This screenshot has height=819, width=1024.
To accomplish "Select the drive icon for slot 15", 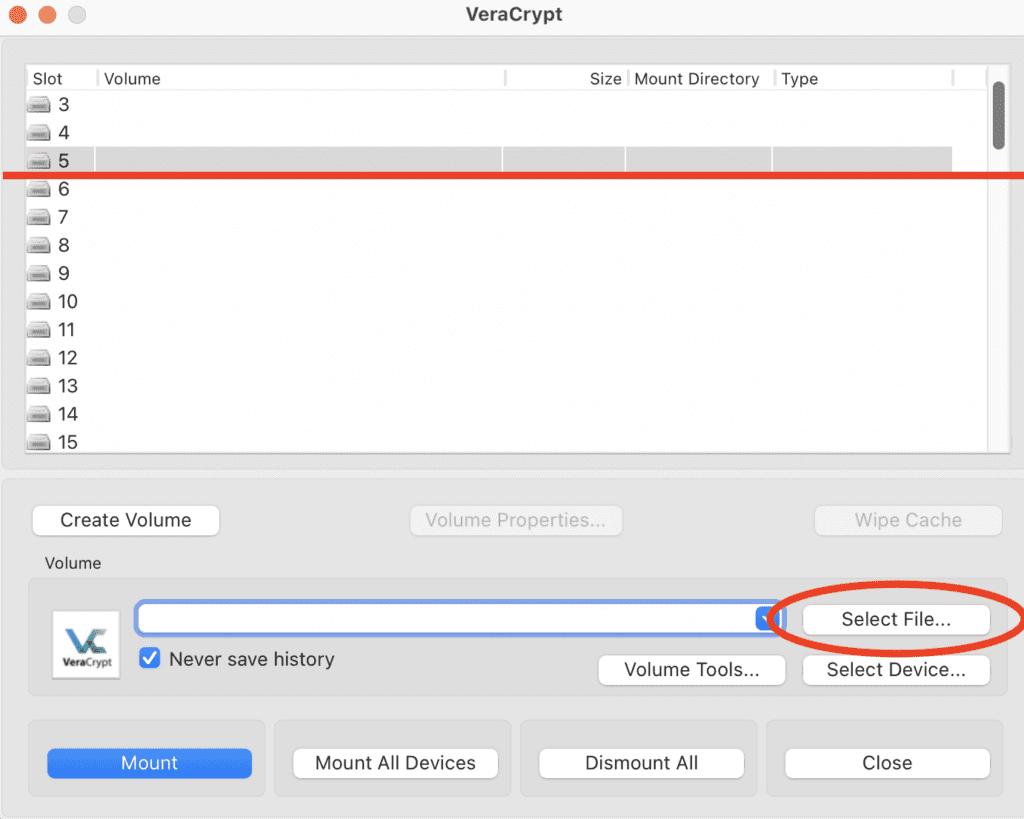I will point(39,442).
